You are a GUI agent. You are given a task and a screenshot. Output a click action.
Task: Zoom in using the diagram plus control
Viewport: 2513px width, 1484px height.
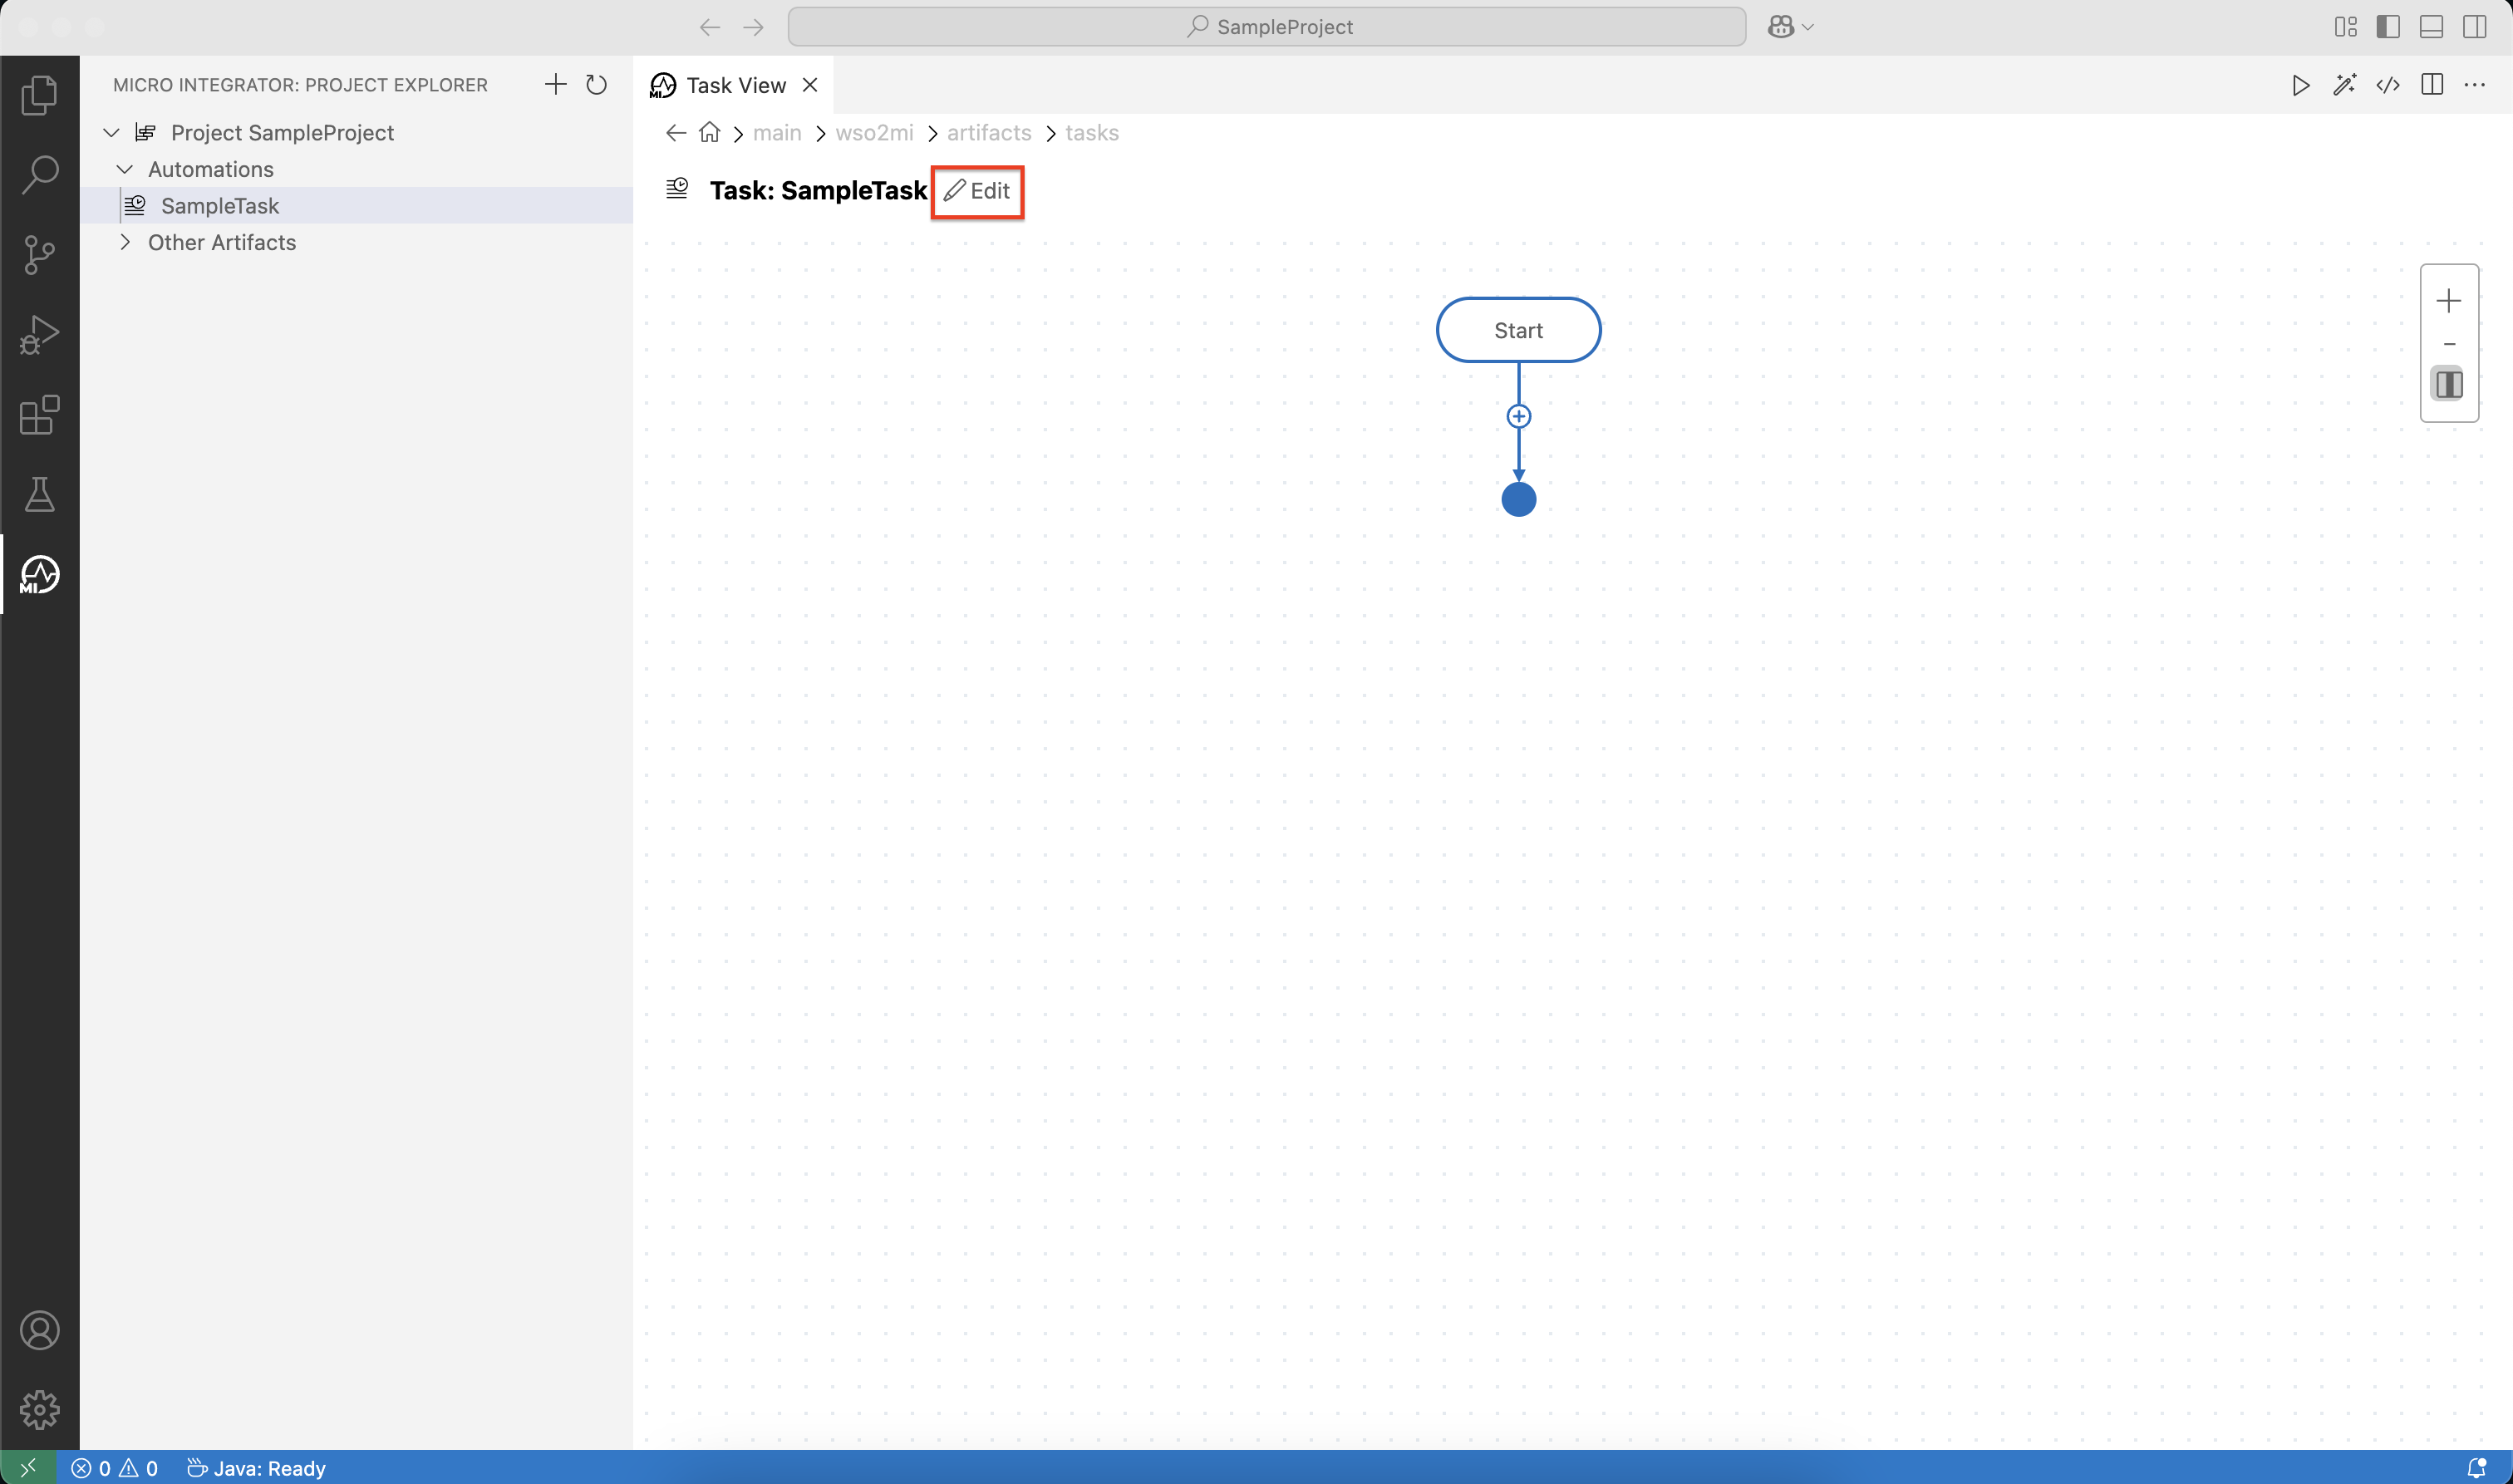(2449, 300)
